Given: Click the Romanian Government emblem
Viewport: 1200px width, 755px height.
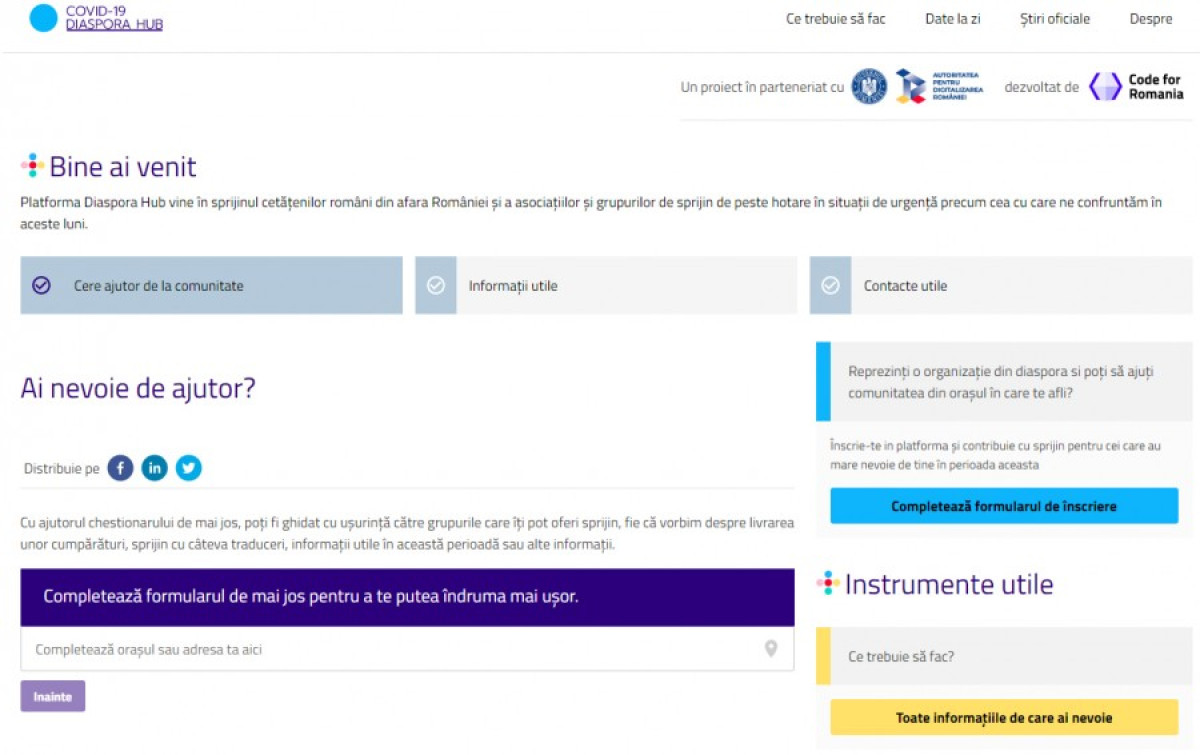Looking at the screenshot, I should (x=869, y=87).
